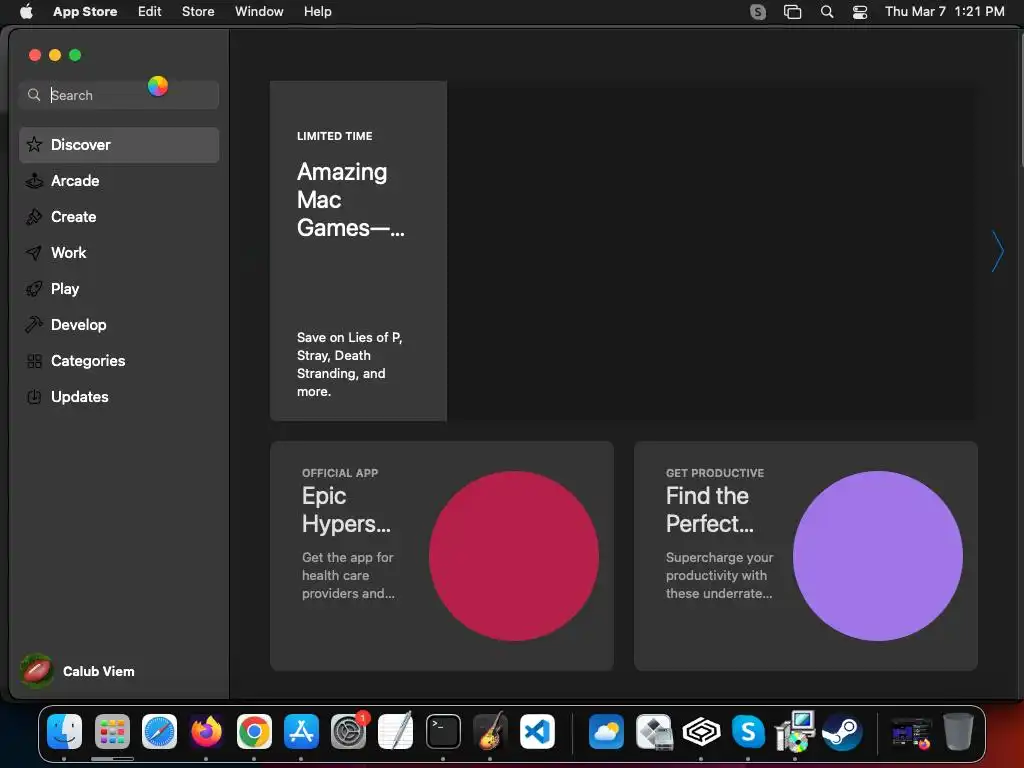Open Stage Manager windows icon in menu bar
The height and width of the screenshot is (768, 1024).
click(792, 12)
